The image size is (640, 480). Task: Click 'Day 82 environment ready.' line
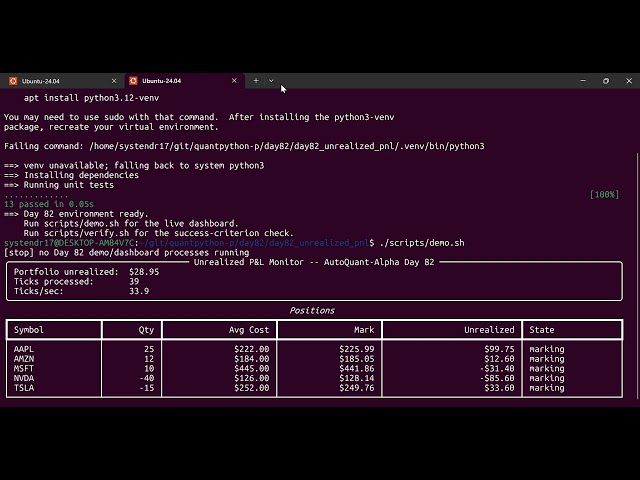click(76, 214)
